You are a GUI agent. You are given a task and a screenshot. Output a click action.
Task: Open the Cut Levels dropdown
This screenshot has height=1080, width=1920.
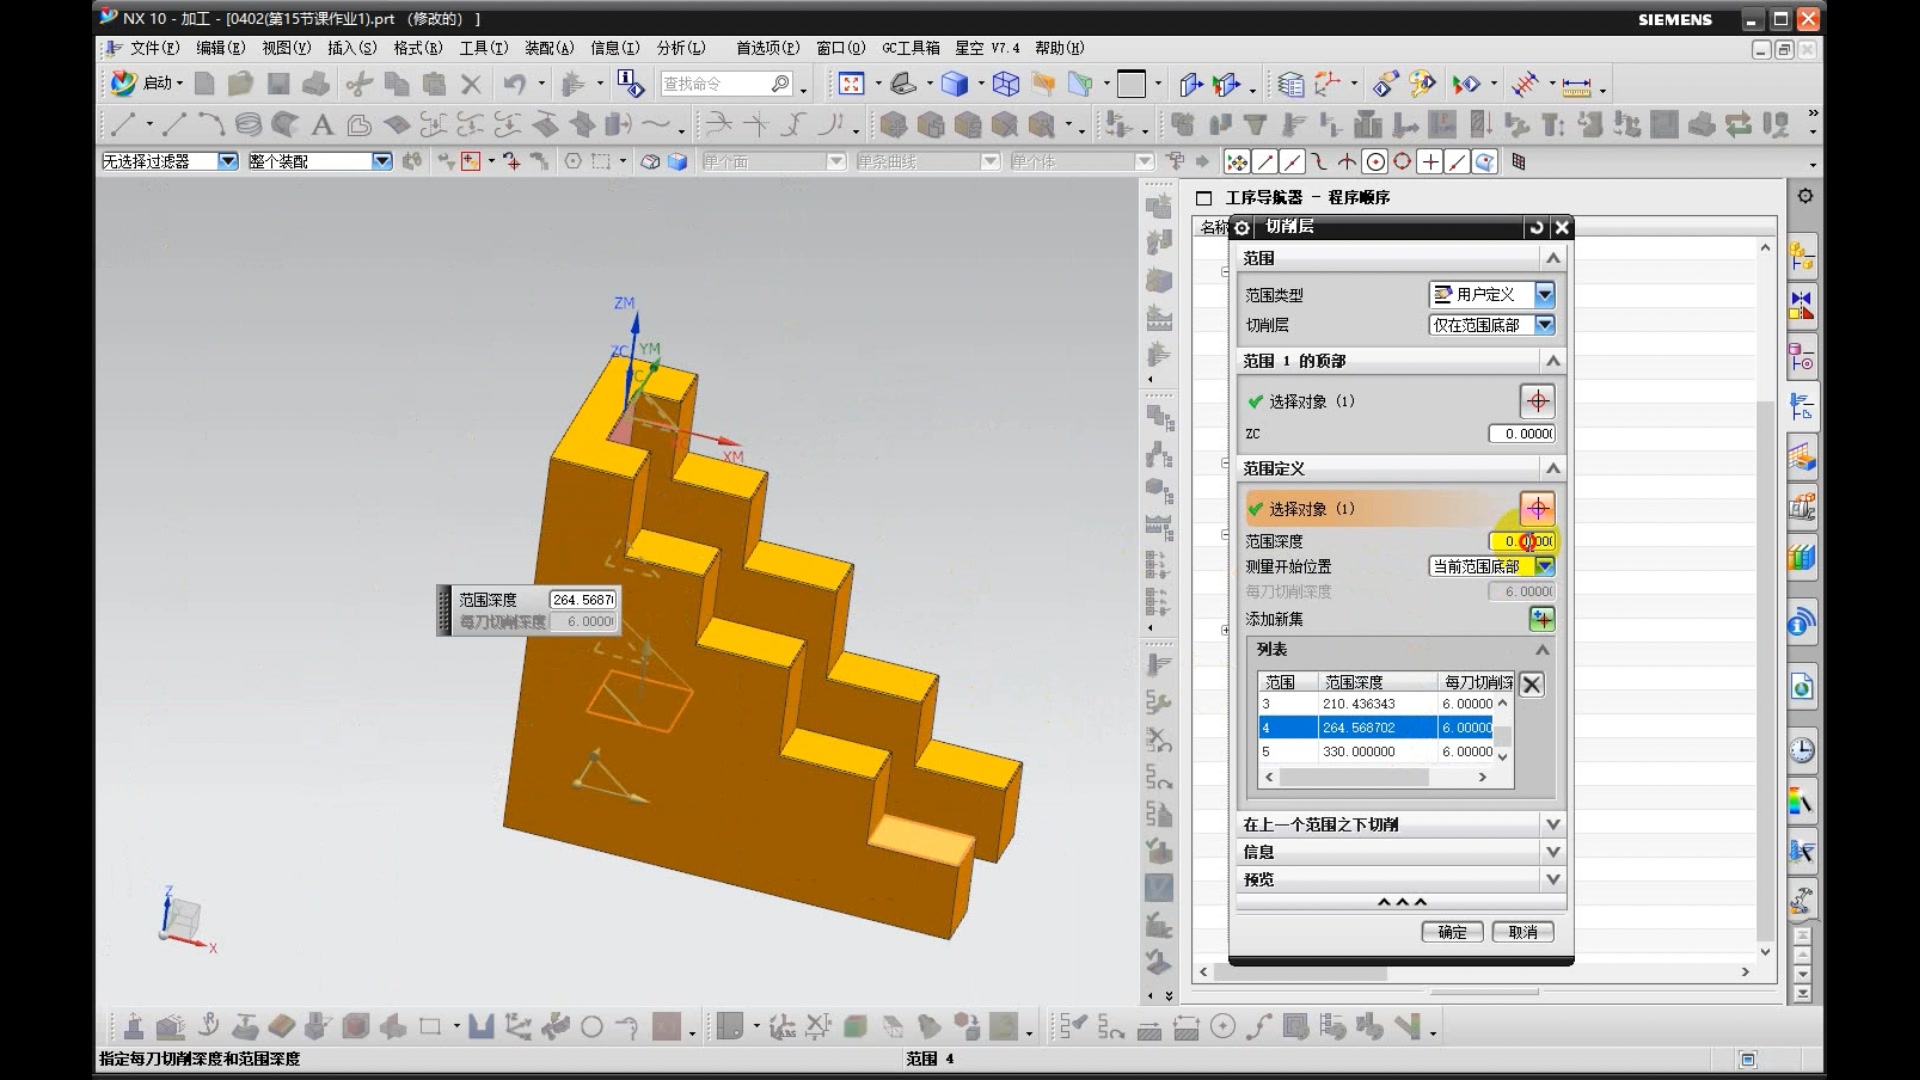pos(1545,325)
